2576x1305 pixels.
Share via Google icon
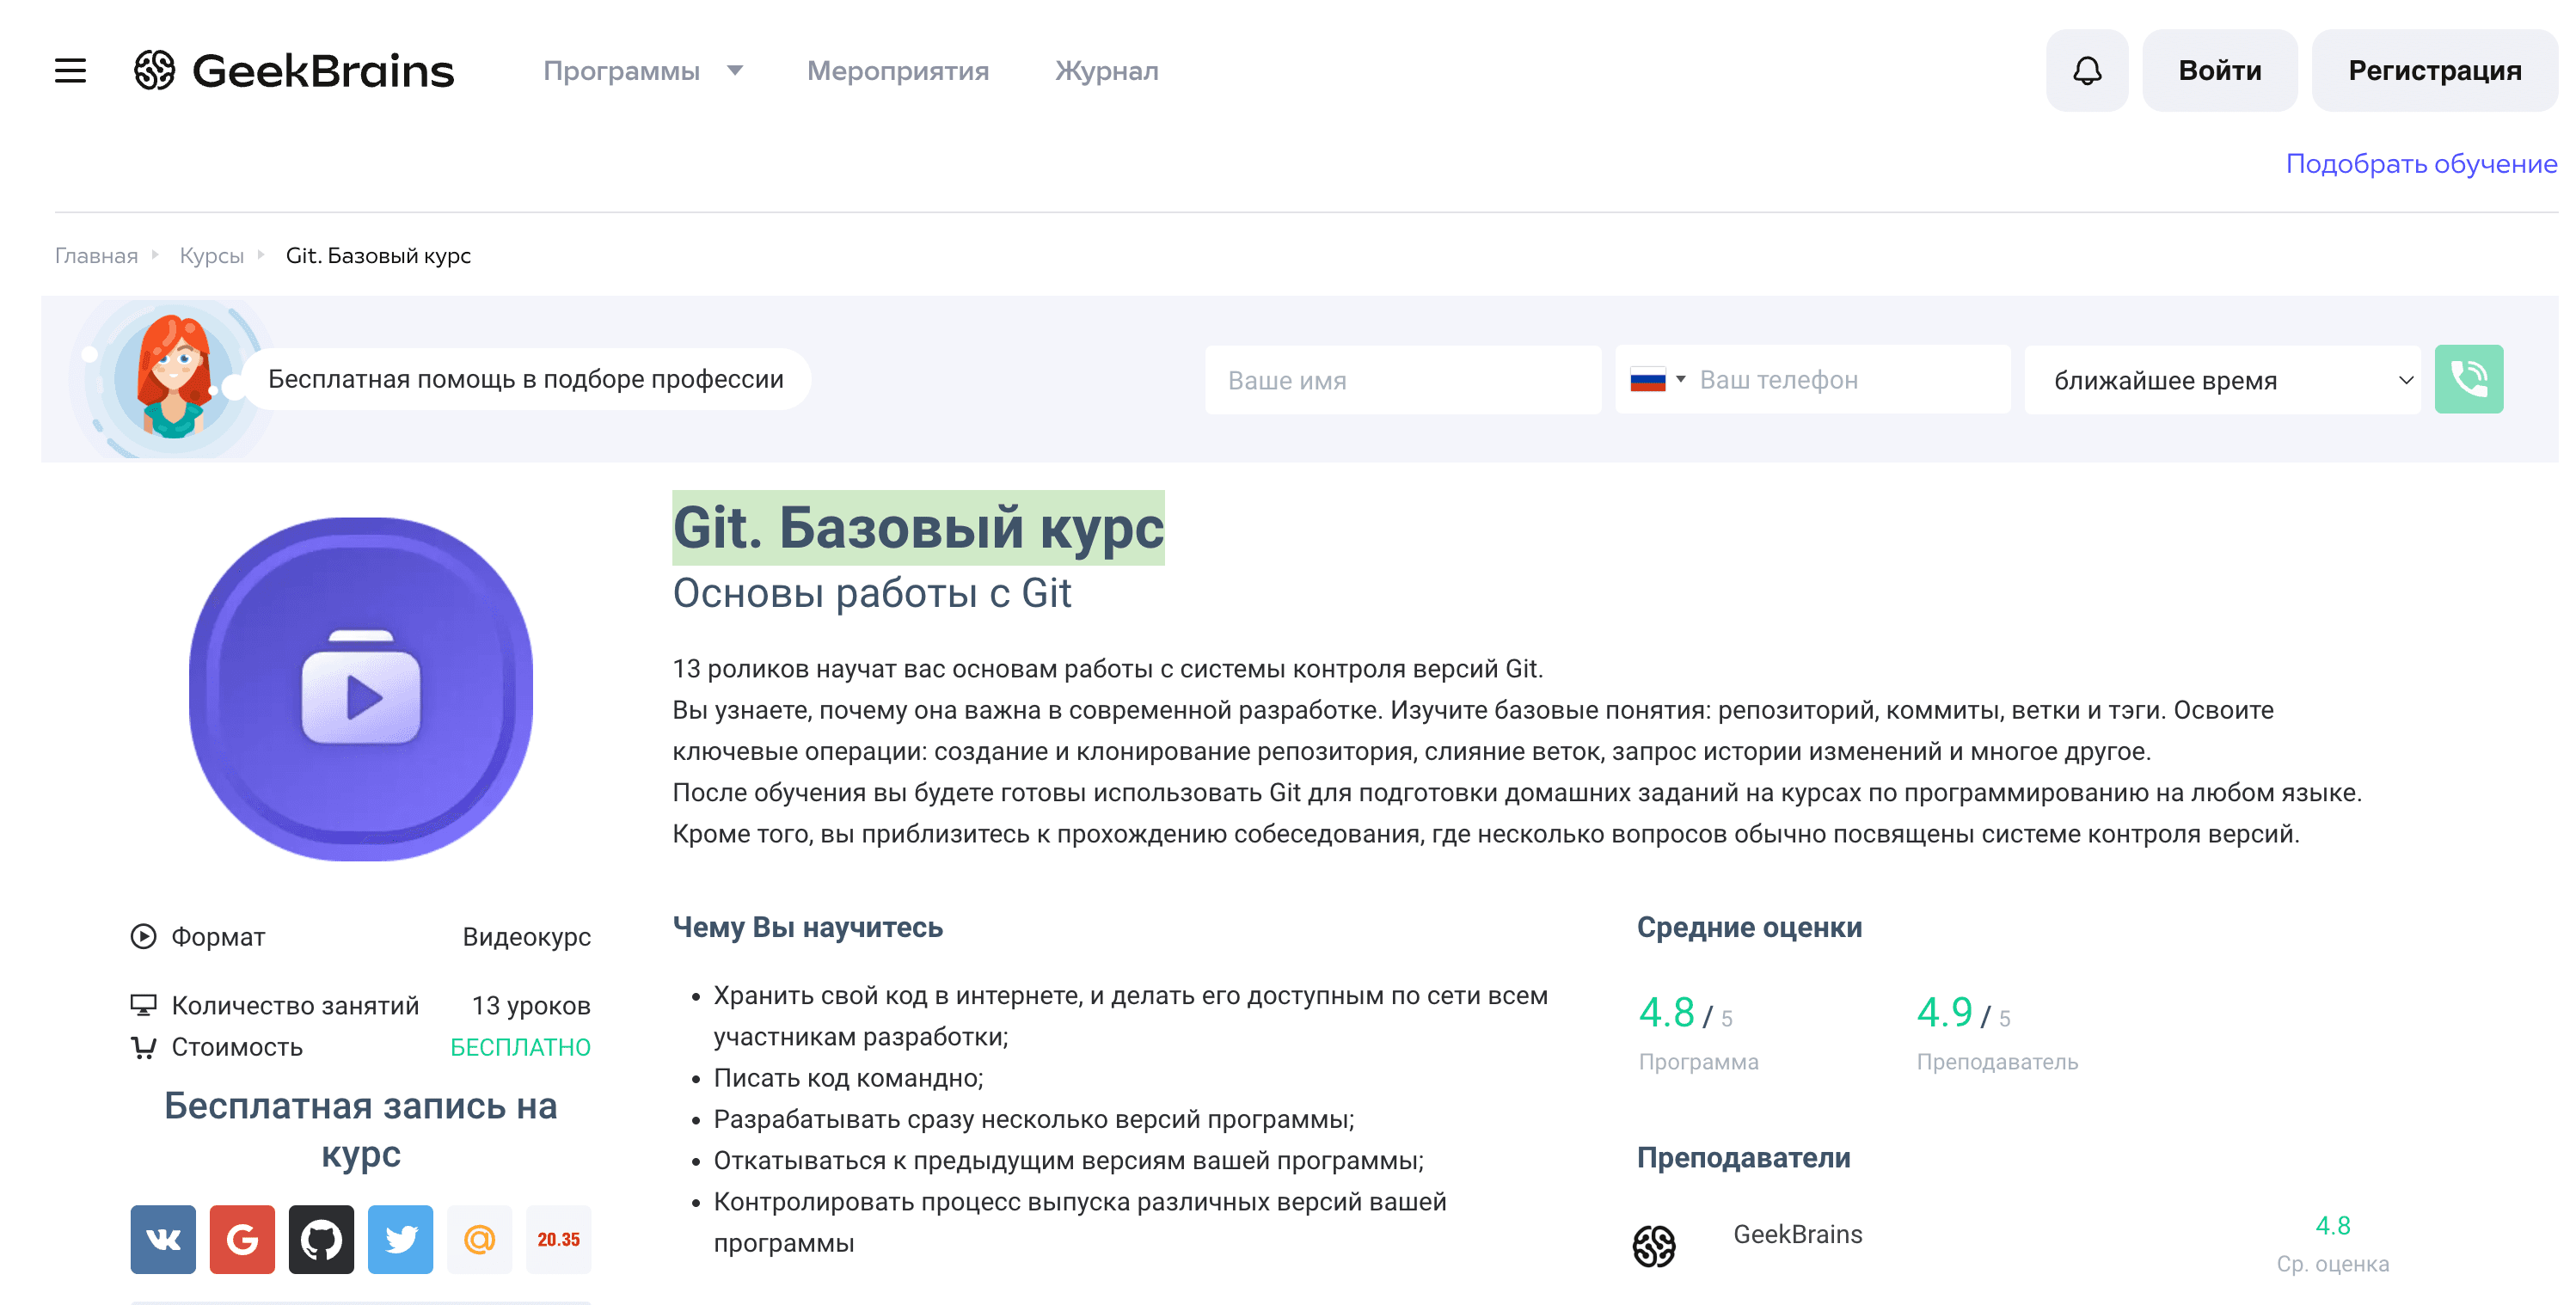tap(242, 1239)
